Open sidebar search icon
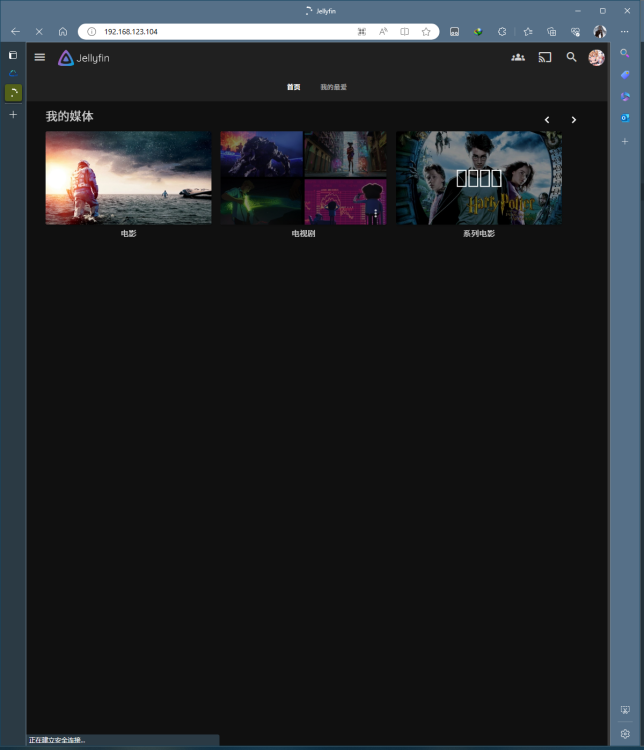Image resolution: width=644 pixels, height=750 pixels. click(x=625, y=53)
